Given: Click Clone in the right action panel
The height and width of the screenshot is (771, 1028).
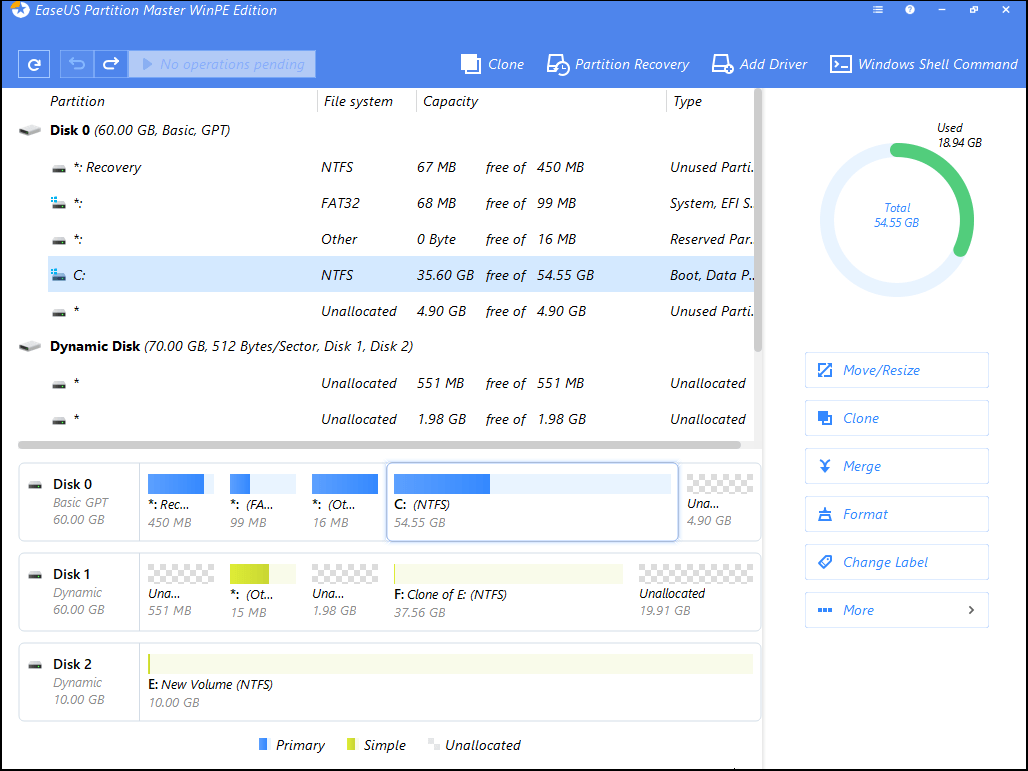Looking at the screenshot, I should (896, 418).
